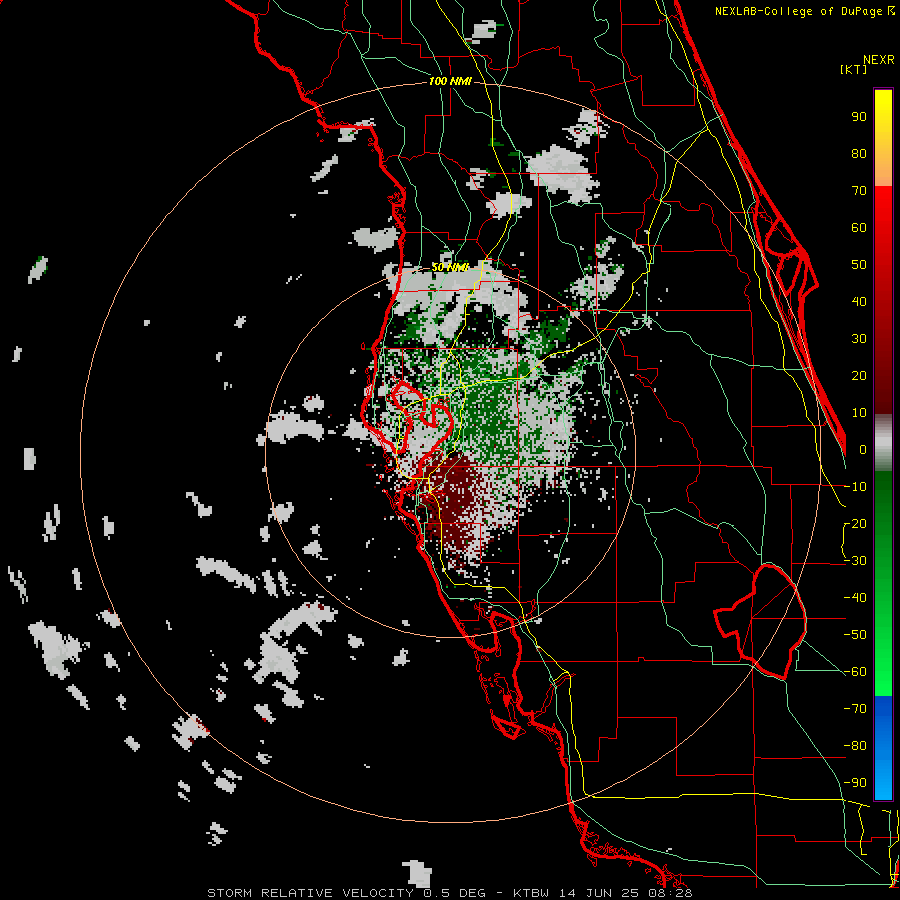900x900 pixels.
Task: Click the -50 knot scale value
Action: 855,635
